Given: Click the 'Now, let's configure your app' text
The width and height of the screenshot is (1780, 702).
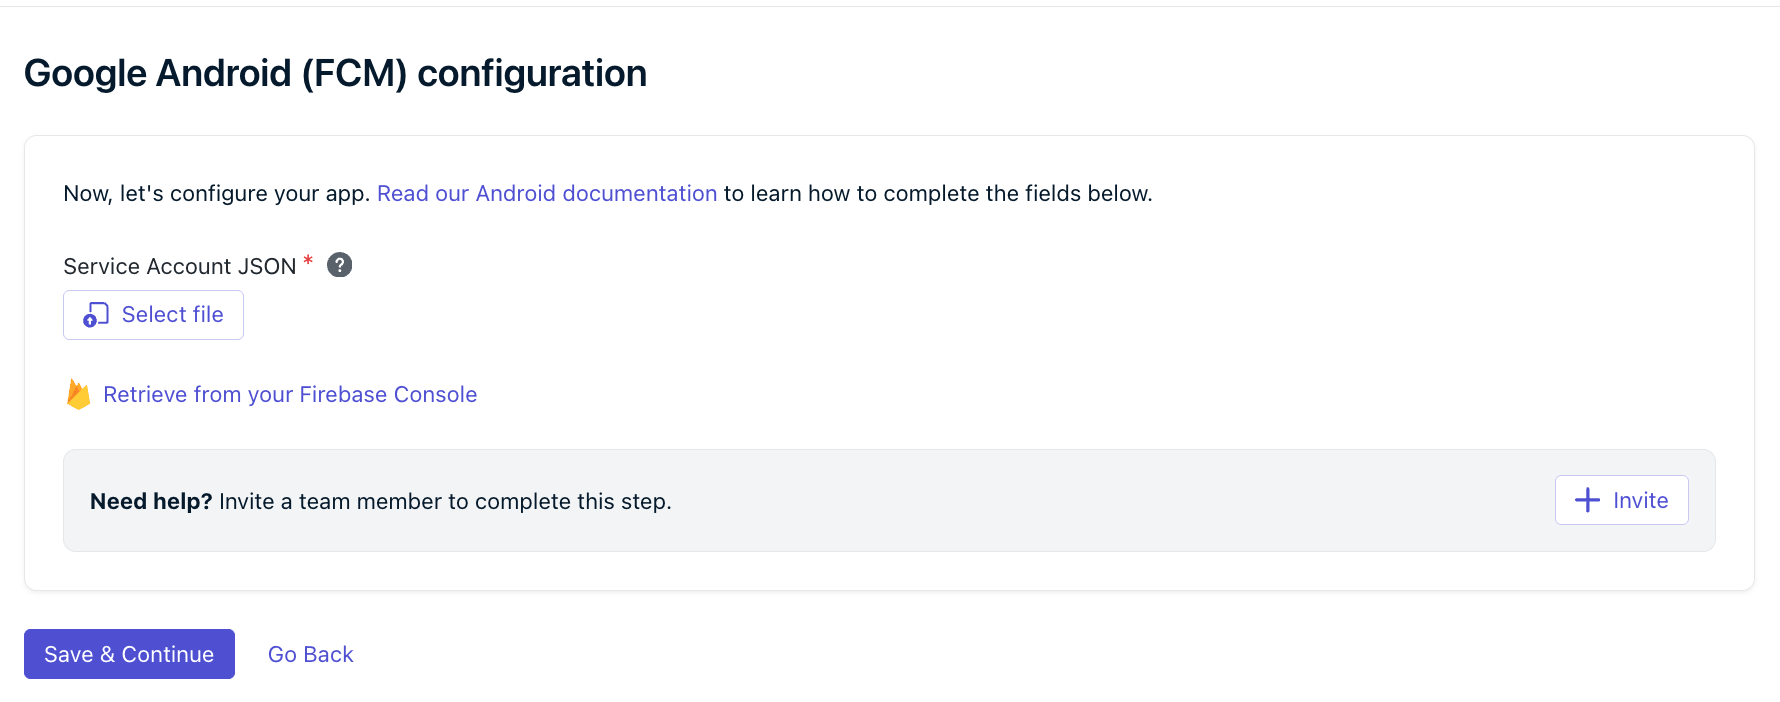Looking at the screenshot, I should (x=216, y=193).
